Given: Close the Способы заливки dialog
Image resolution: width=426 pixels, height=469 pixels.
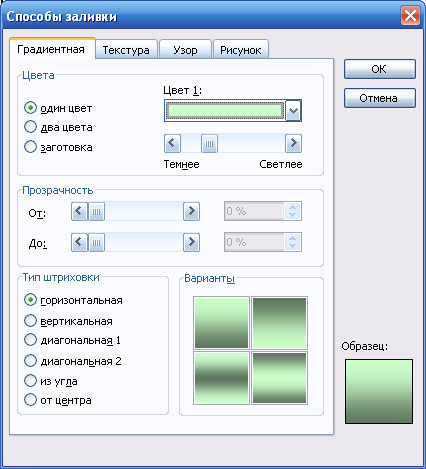Looking at the screenshot, I should click(x=410, y=15).
